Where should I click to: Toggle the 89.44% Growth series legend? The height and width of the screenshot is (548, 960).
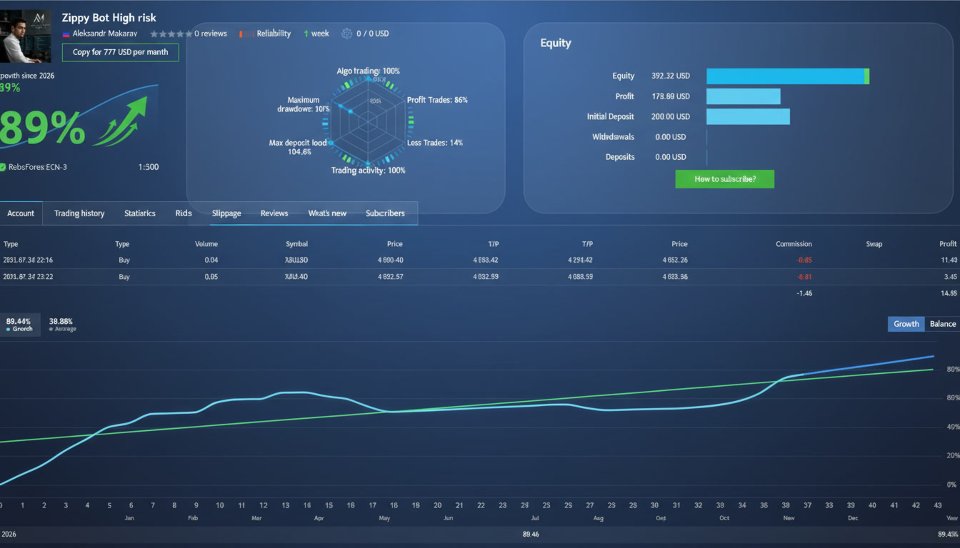point(19,325)
